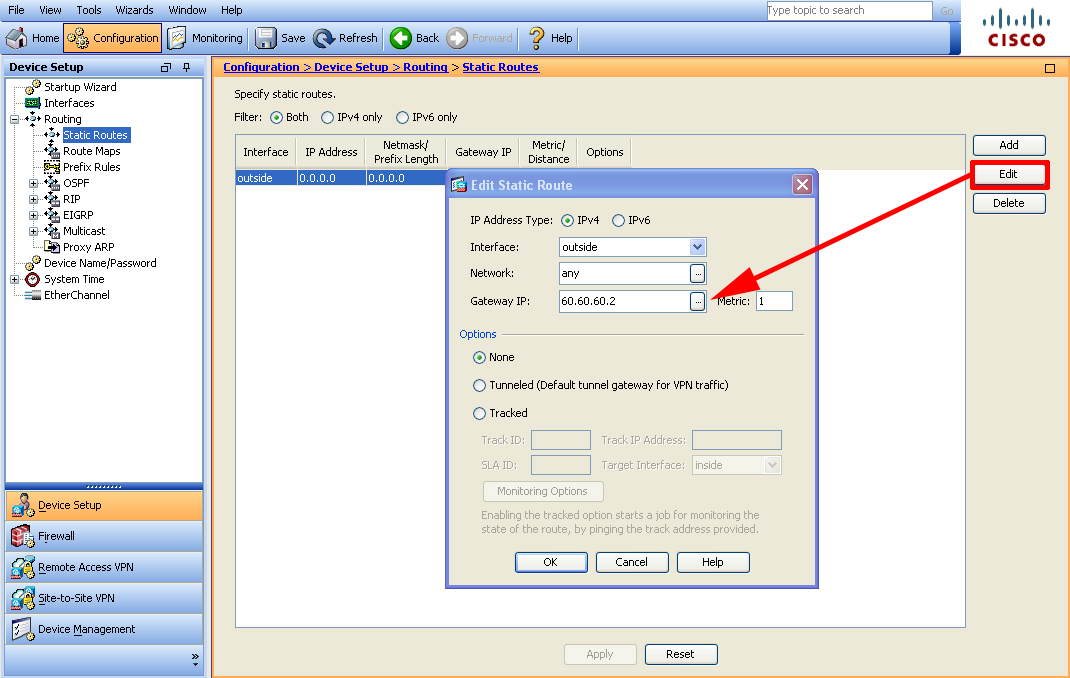Click the Add static route button
Image resolution: width=1070 pixels, height=678 pixels.
[x=1009, y=145]
